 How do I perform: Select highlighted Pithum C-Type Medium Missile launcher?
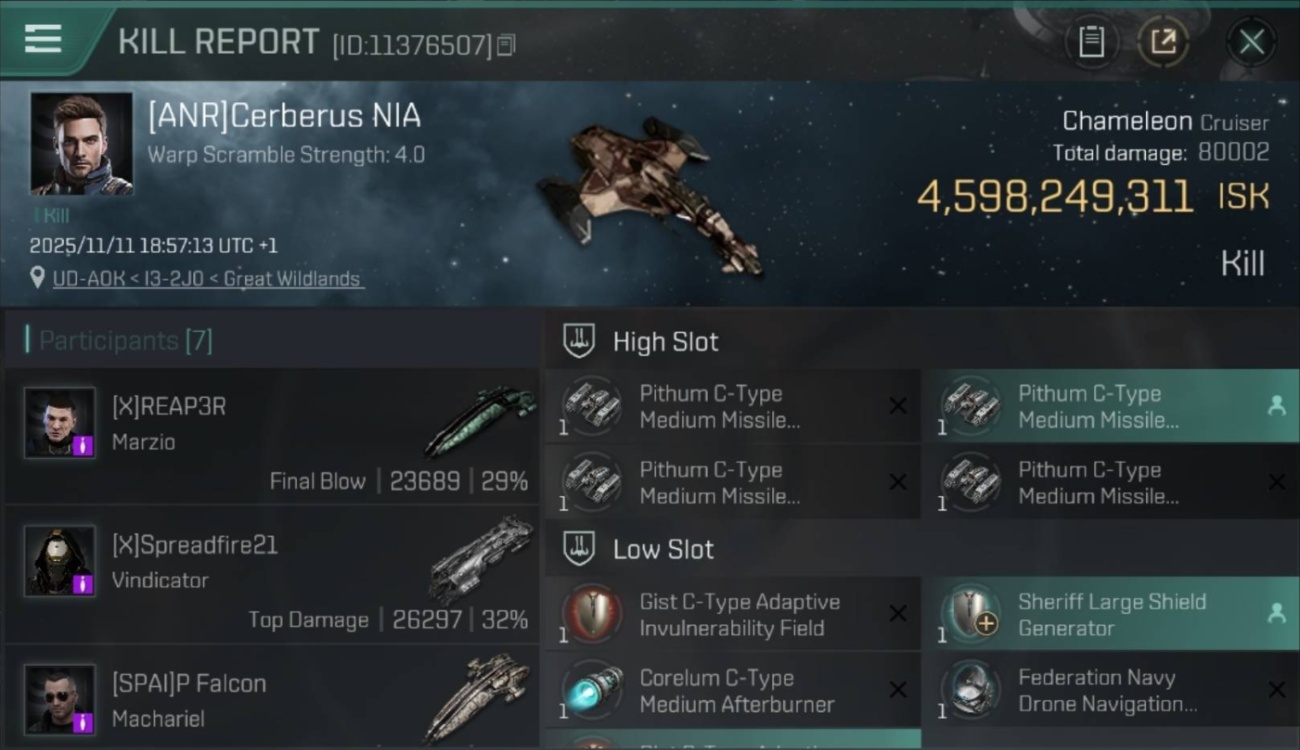1110,406
